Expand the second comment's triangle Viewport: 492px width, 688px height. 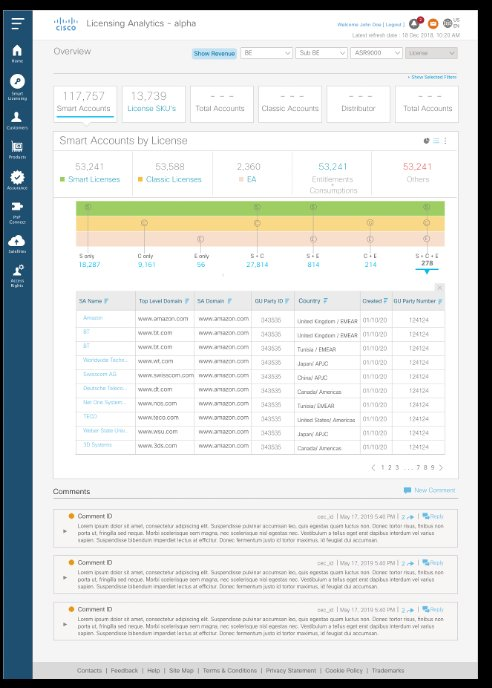(x=65, y=577)
